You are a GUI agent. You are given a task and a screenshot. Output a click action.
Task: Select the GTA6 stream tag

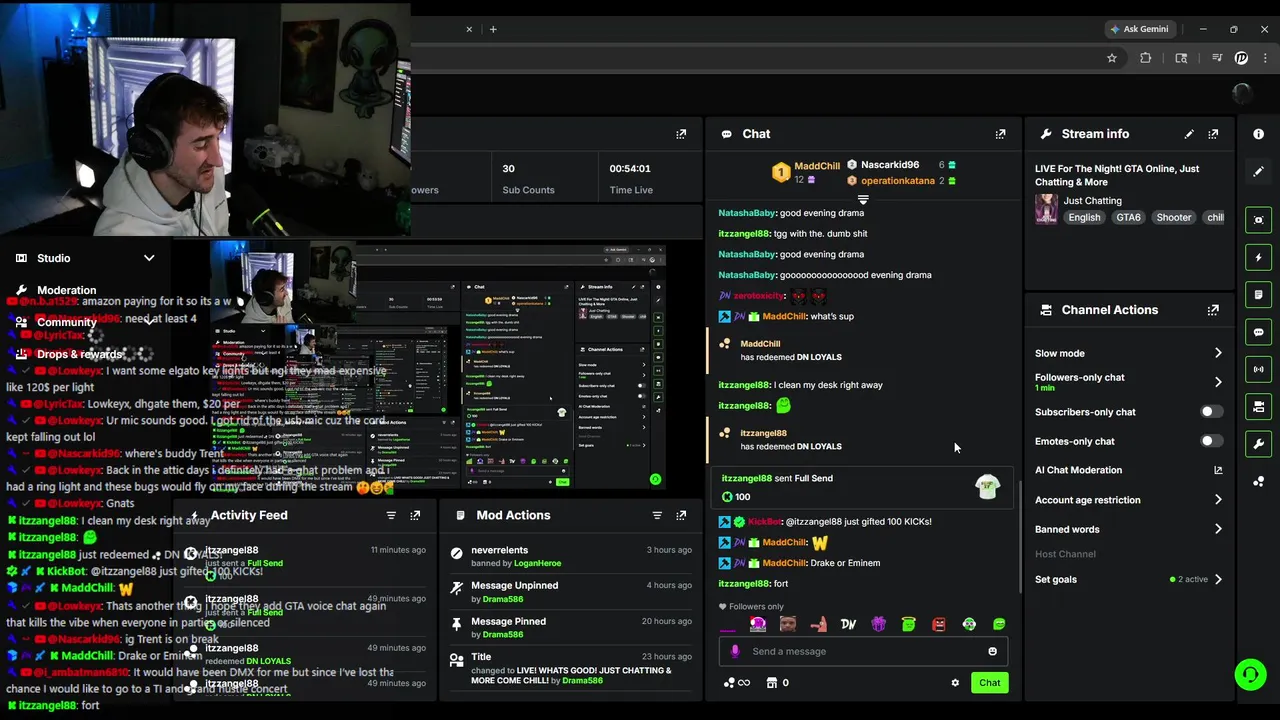pos(1128,217)
